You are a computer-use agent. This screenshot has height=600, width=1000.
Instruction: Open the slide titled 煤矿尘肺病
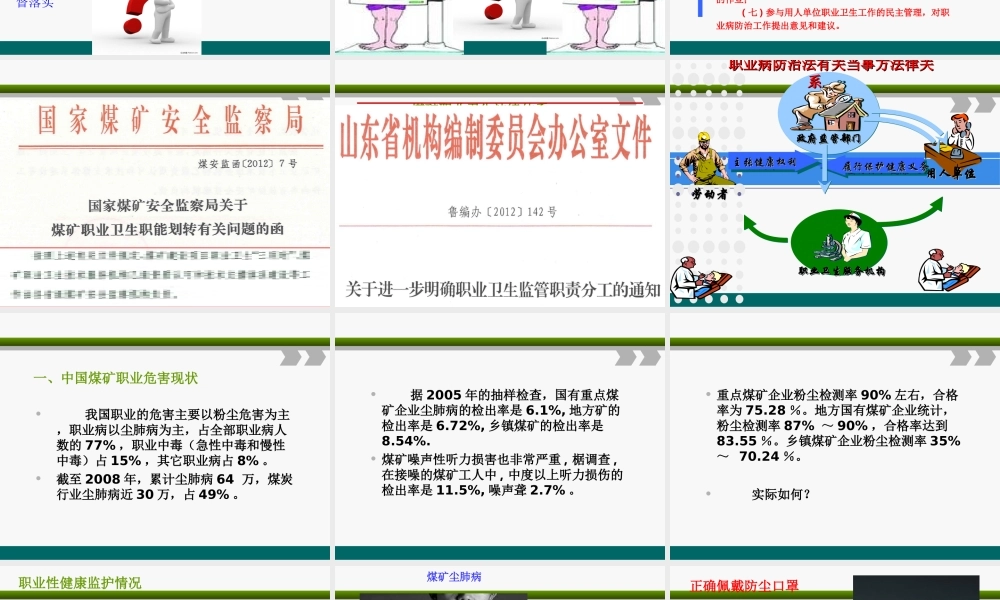click(x=500, y=583)
